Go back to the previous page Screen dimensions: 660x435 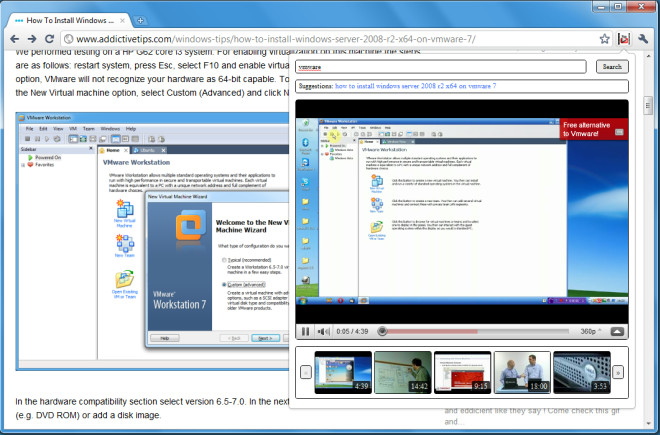(x=15, y=39)
